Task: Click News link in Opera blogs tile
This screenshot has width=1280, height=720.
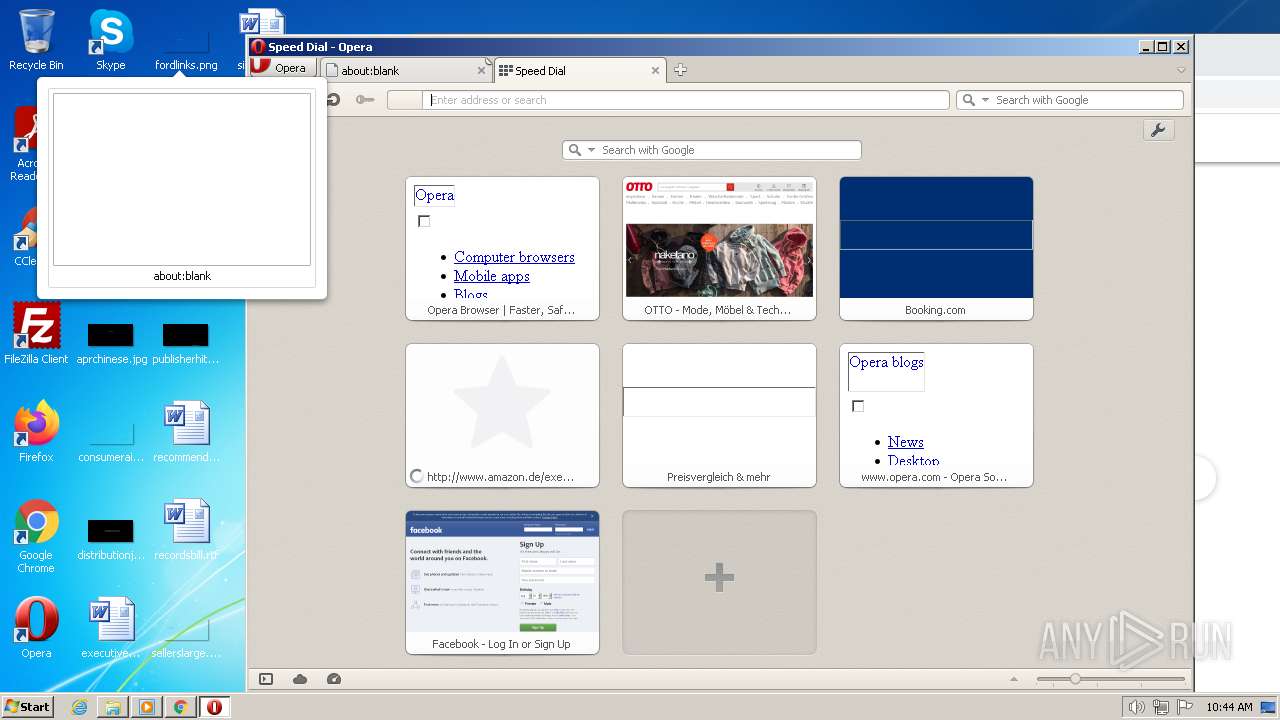Action: tap(906, 442)
